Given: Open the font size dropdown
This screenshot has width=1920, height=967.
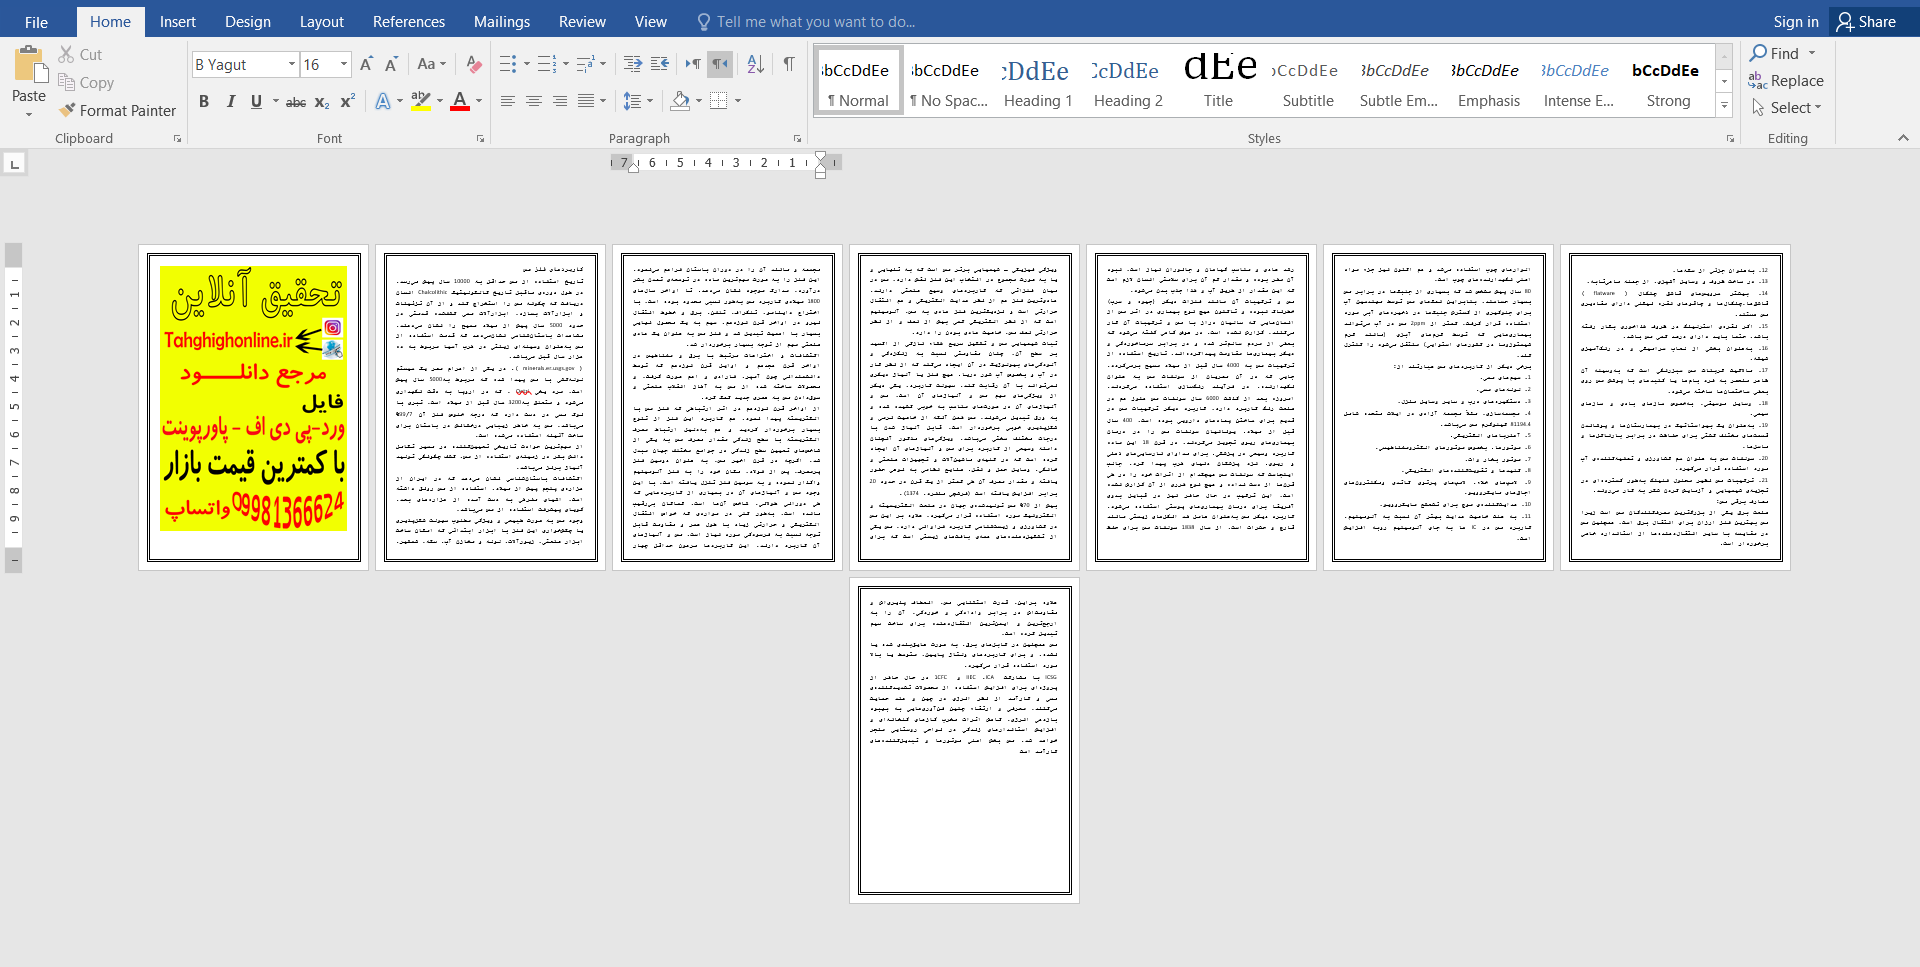Looking at the screenshot, I should pyautogui.click(x=344, y=64).
